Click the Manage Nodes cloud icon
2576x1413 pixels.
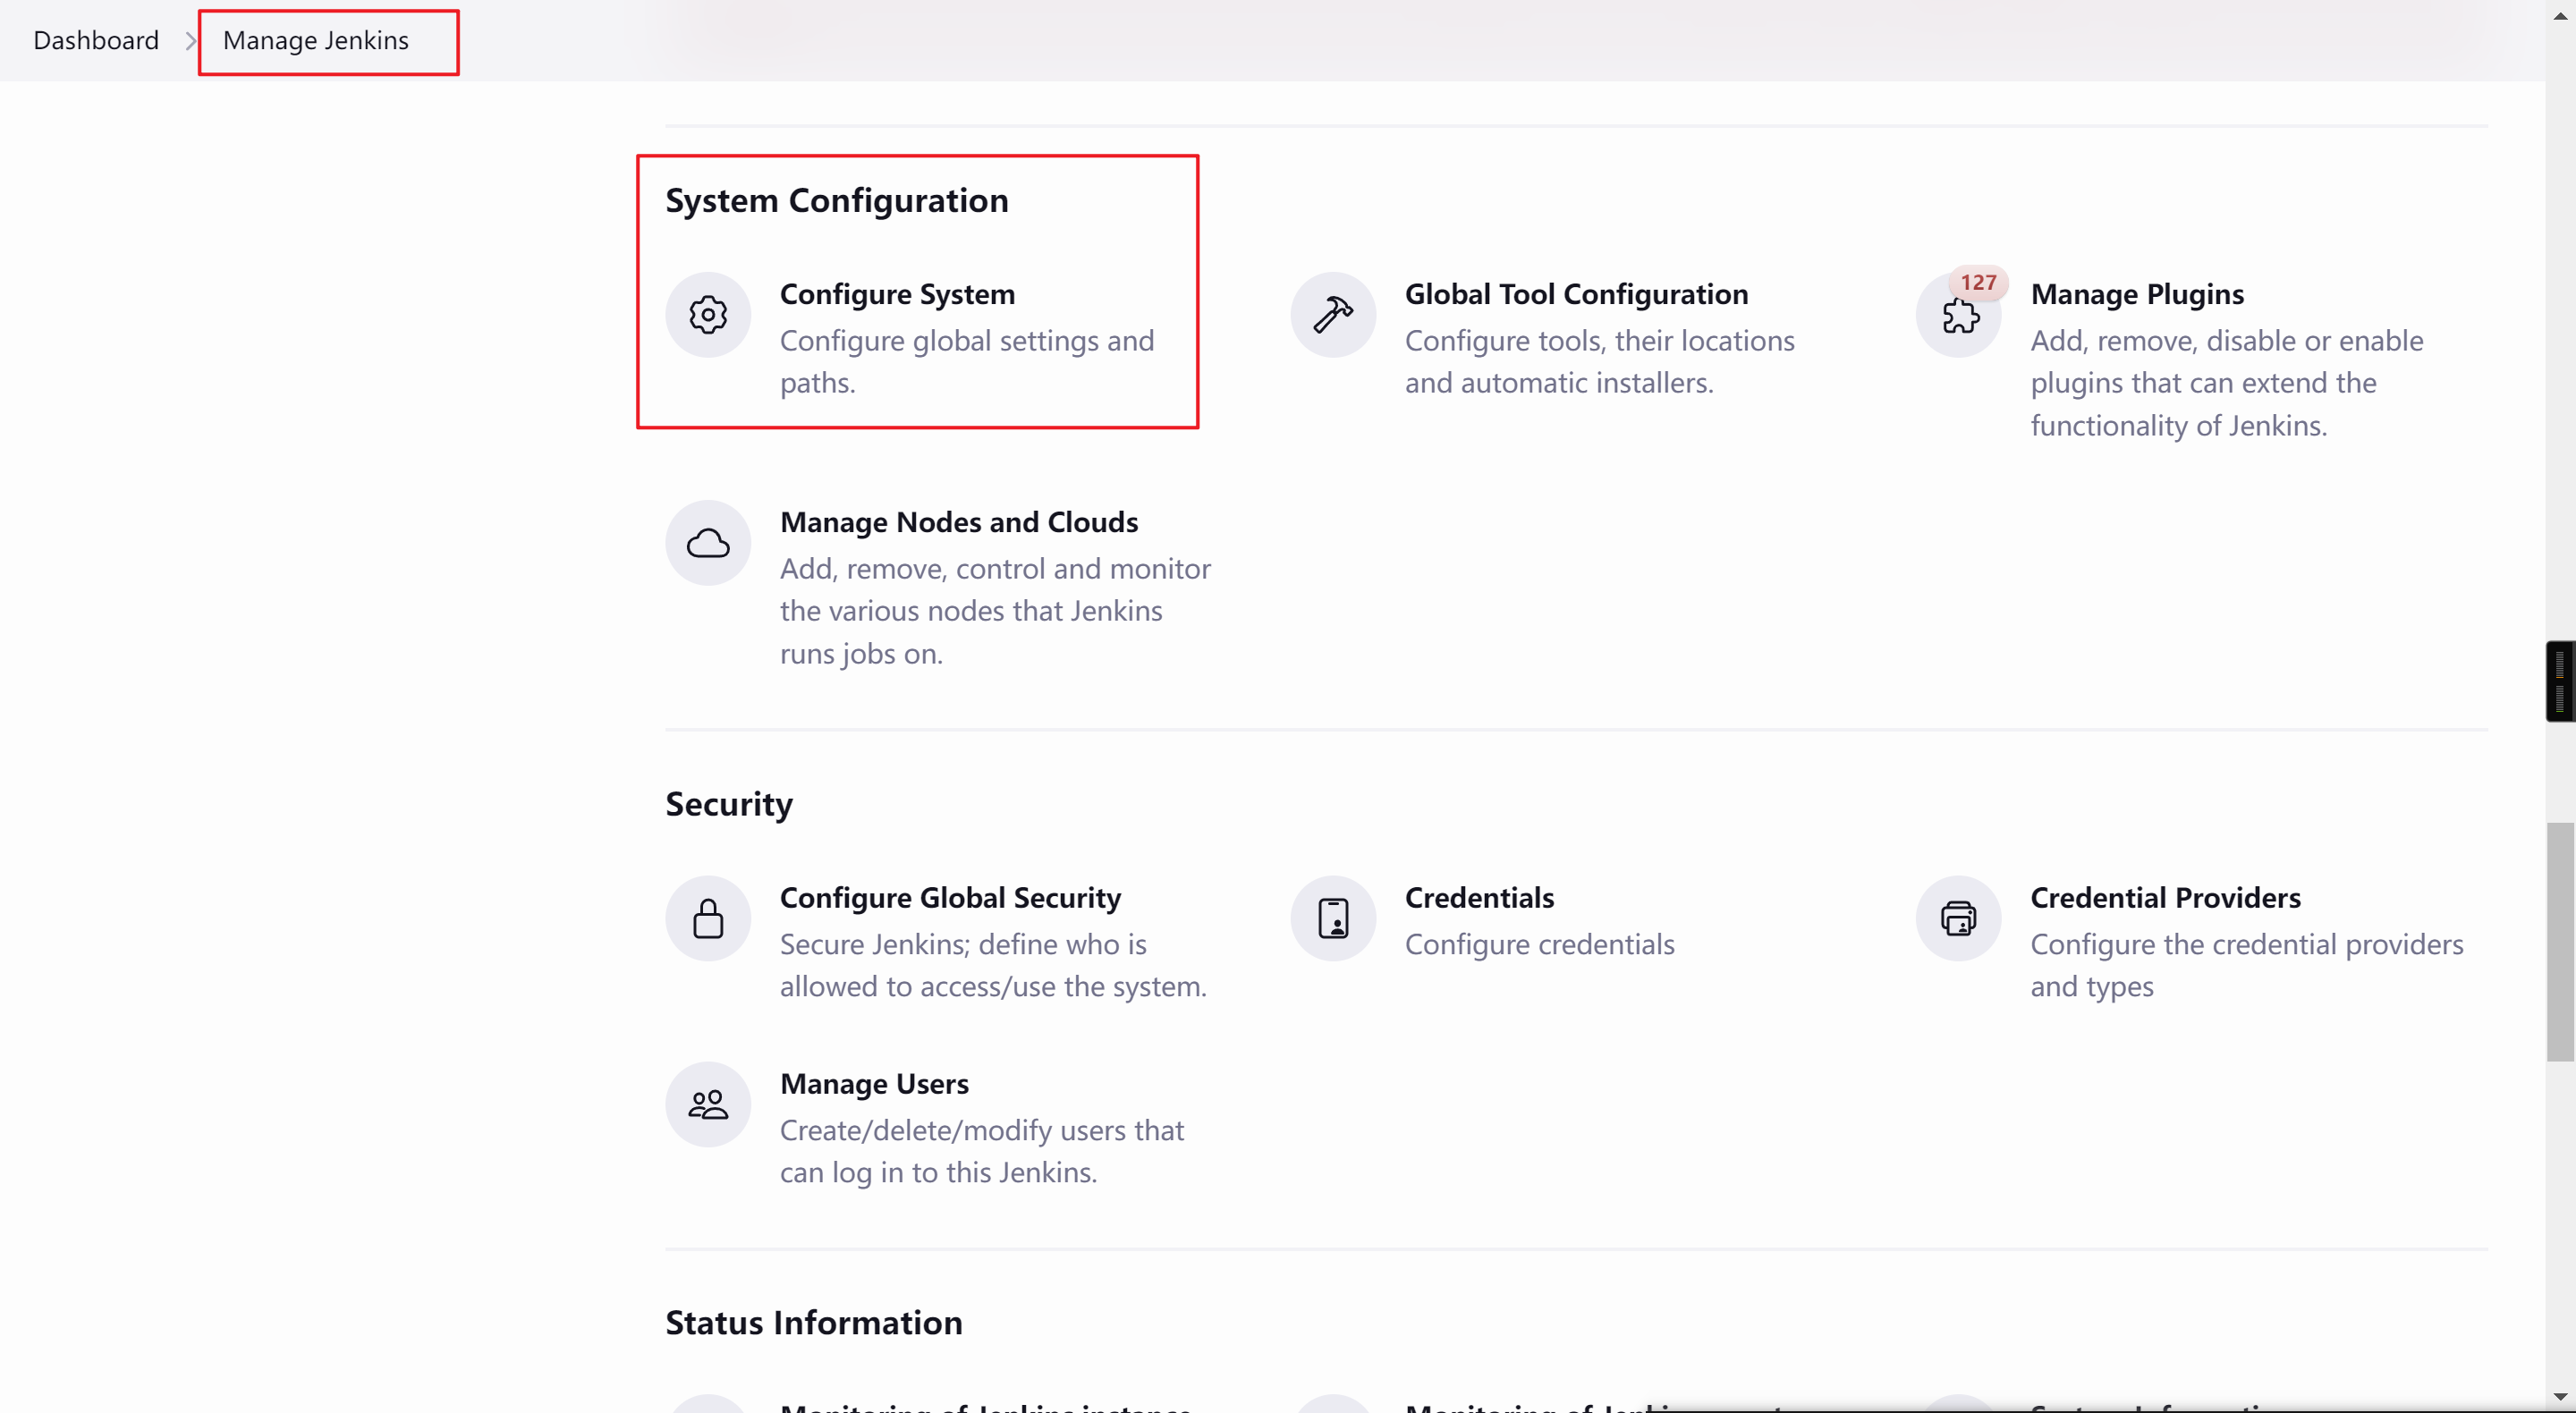pyautogui.click(x=708, y=543)
